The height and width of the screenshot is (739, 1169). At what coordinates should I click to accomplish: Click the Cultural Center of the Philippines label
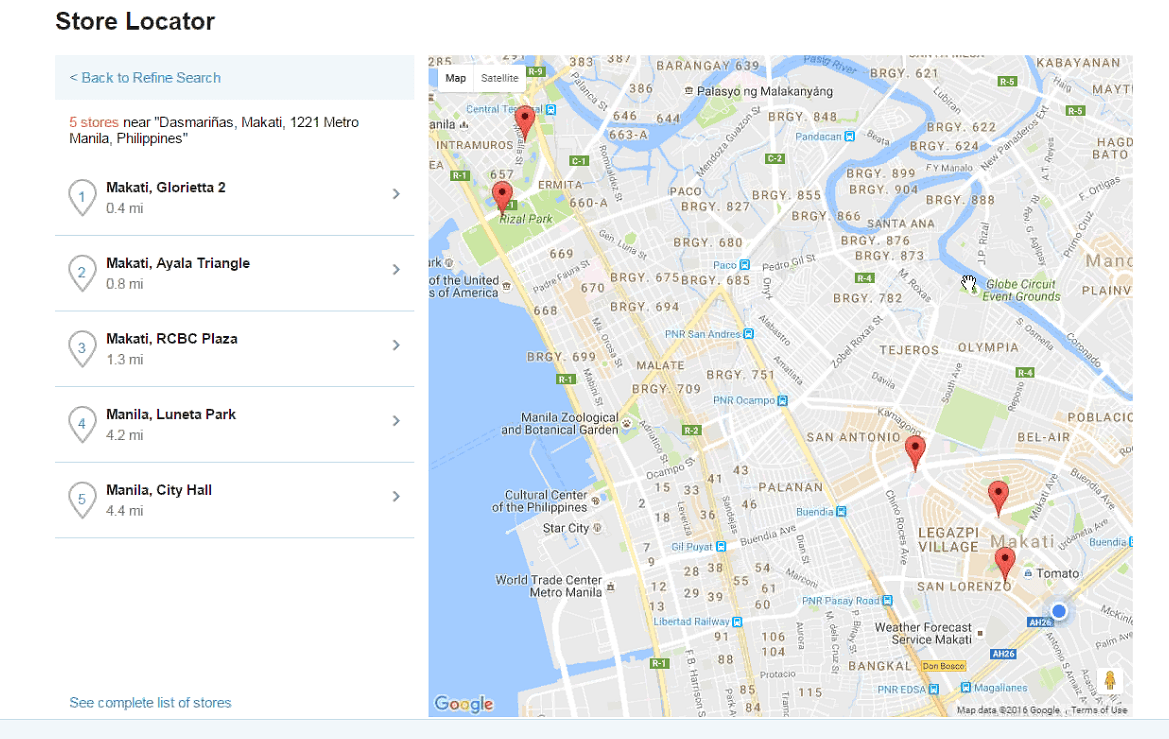(x=540, y=501)
